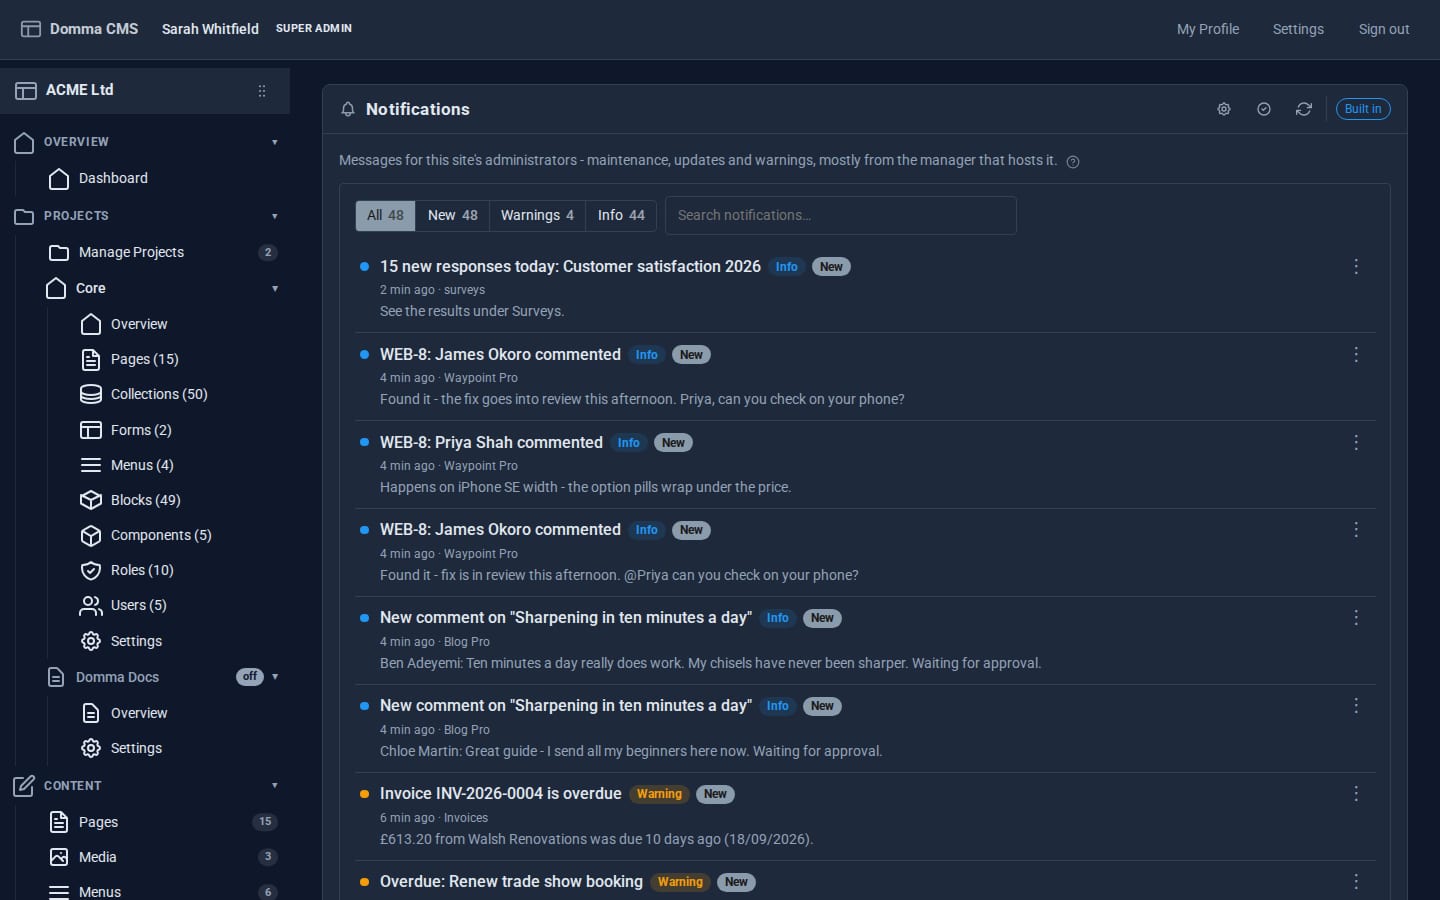The width and height of the screenshot is (1440, 900).
Task: Click the Forms (2) layout icon
Action: 91,430
